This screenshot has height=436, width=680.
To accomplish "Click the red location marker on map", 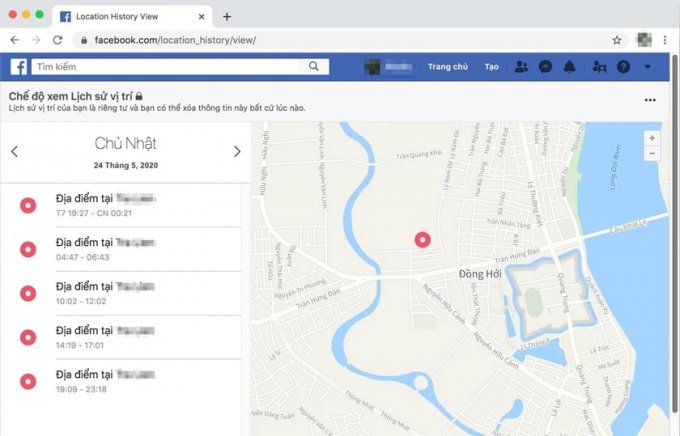I will 422,240.
